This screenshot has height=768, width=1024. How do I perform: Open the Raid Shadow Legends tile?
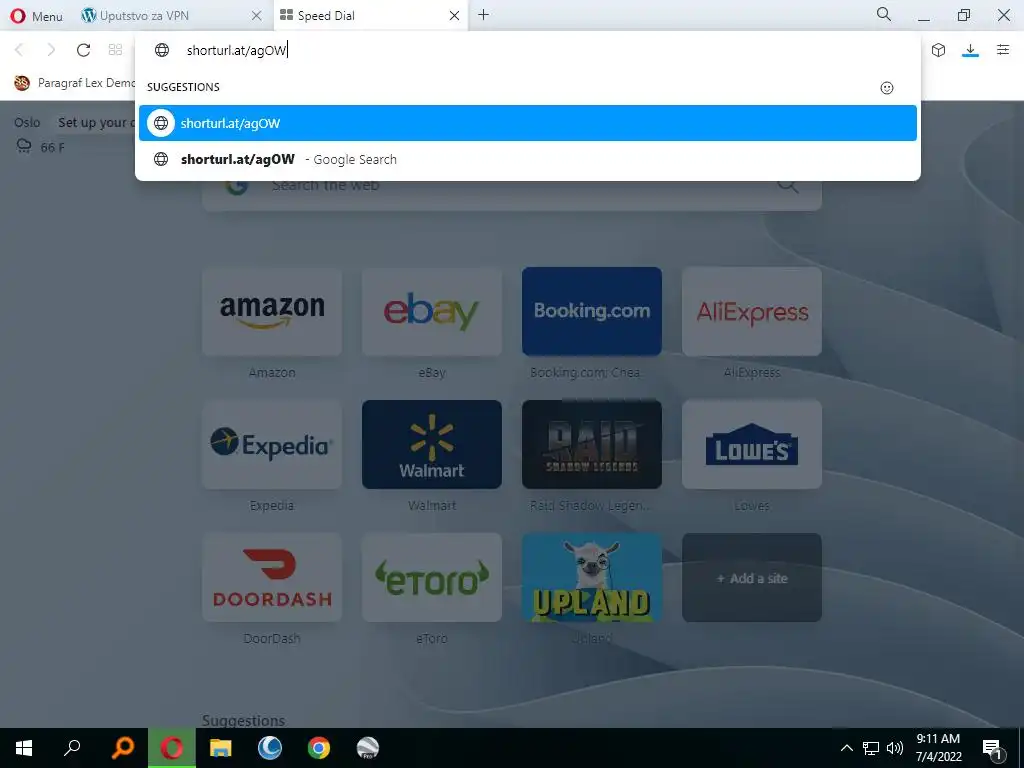pos(592,445)
